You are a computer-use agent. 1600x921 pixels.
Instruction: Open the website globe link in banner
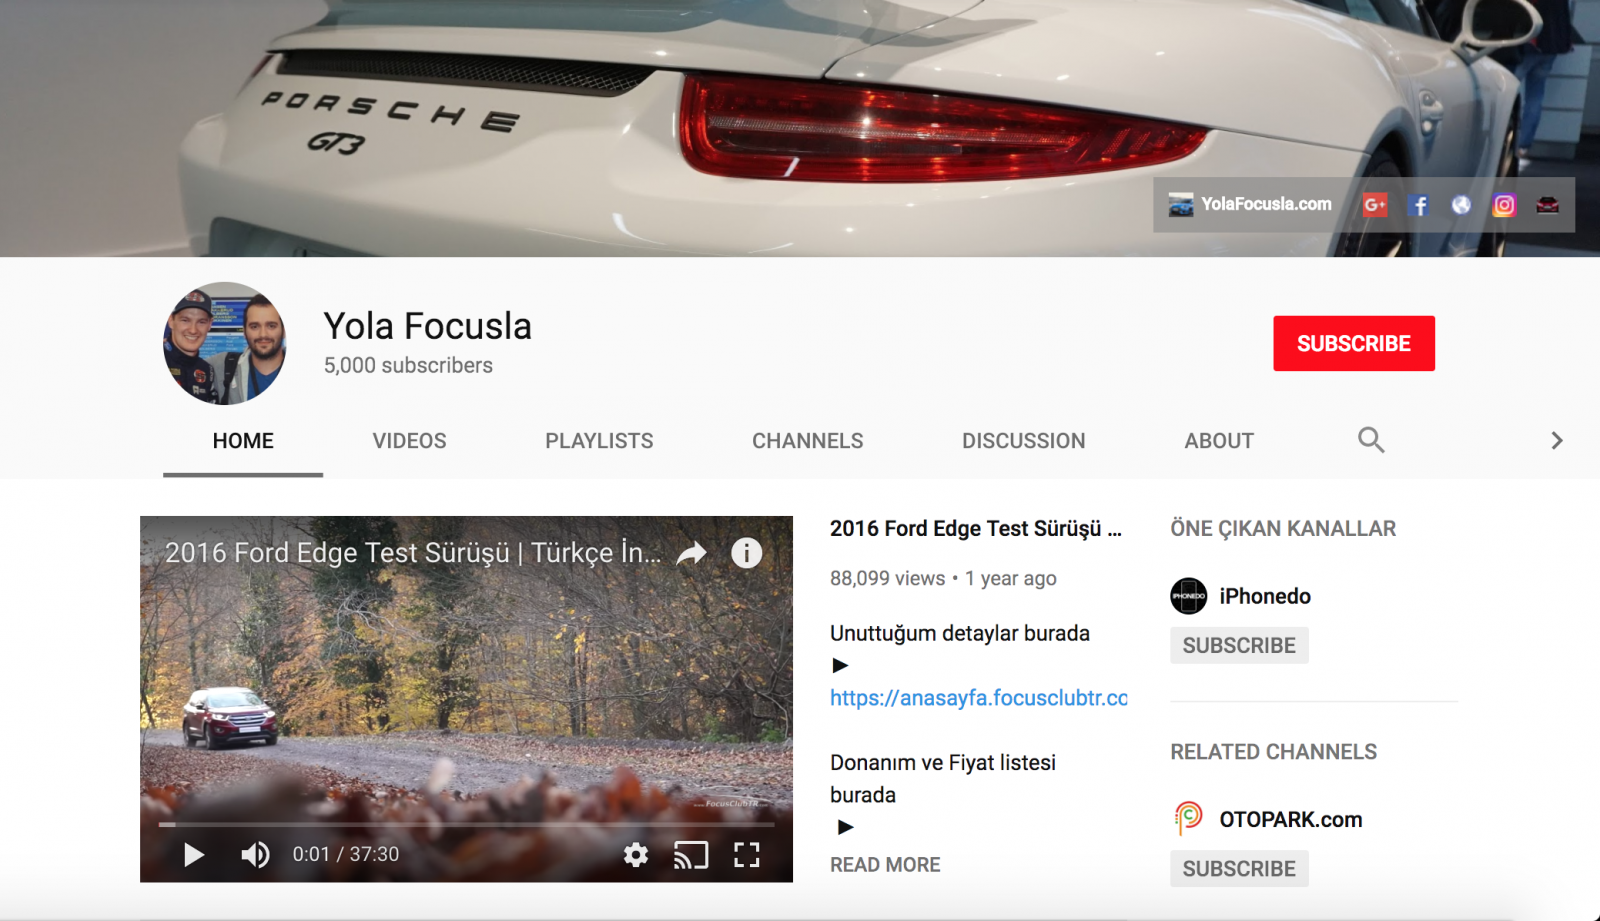click(x=1461, y=205)
